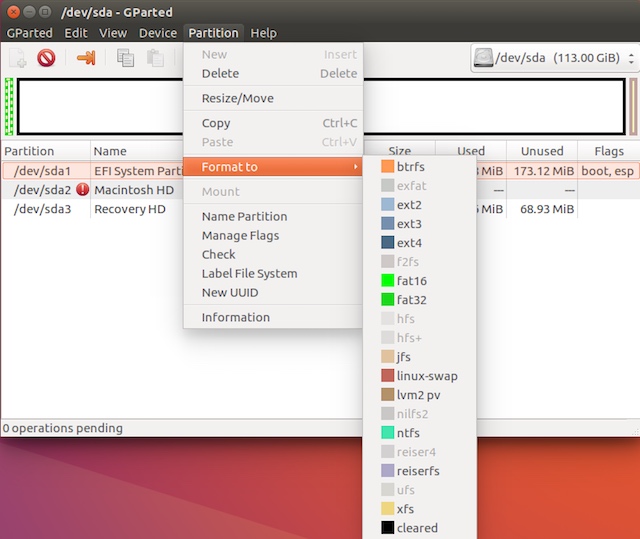Choose jfs file system option

click(x=419, y=357)
